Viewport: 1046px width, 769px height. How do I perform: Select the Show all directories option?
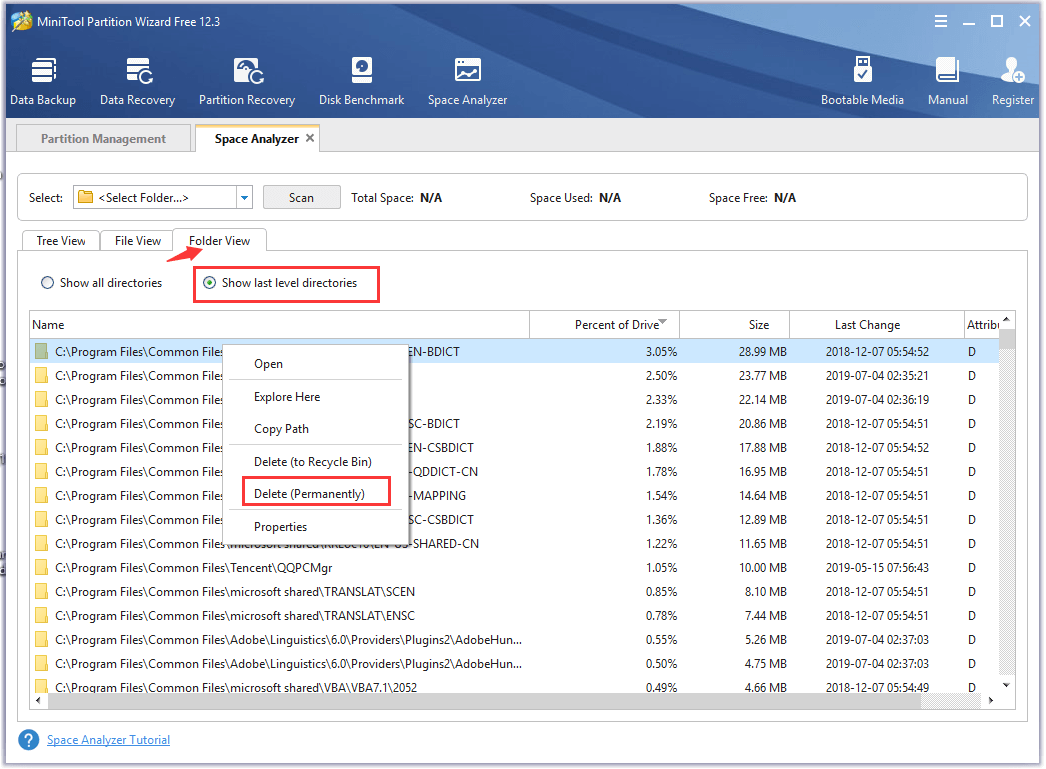[101, 283]
